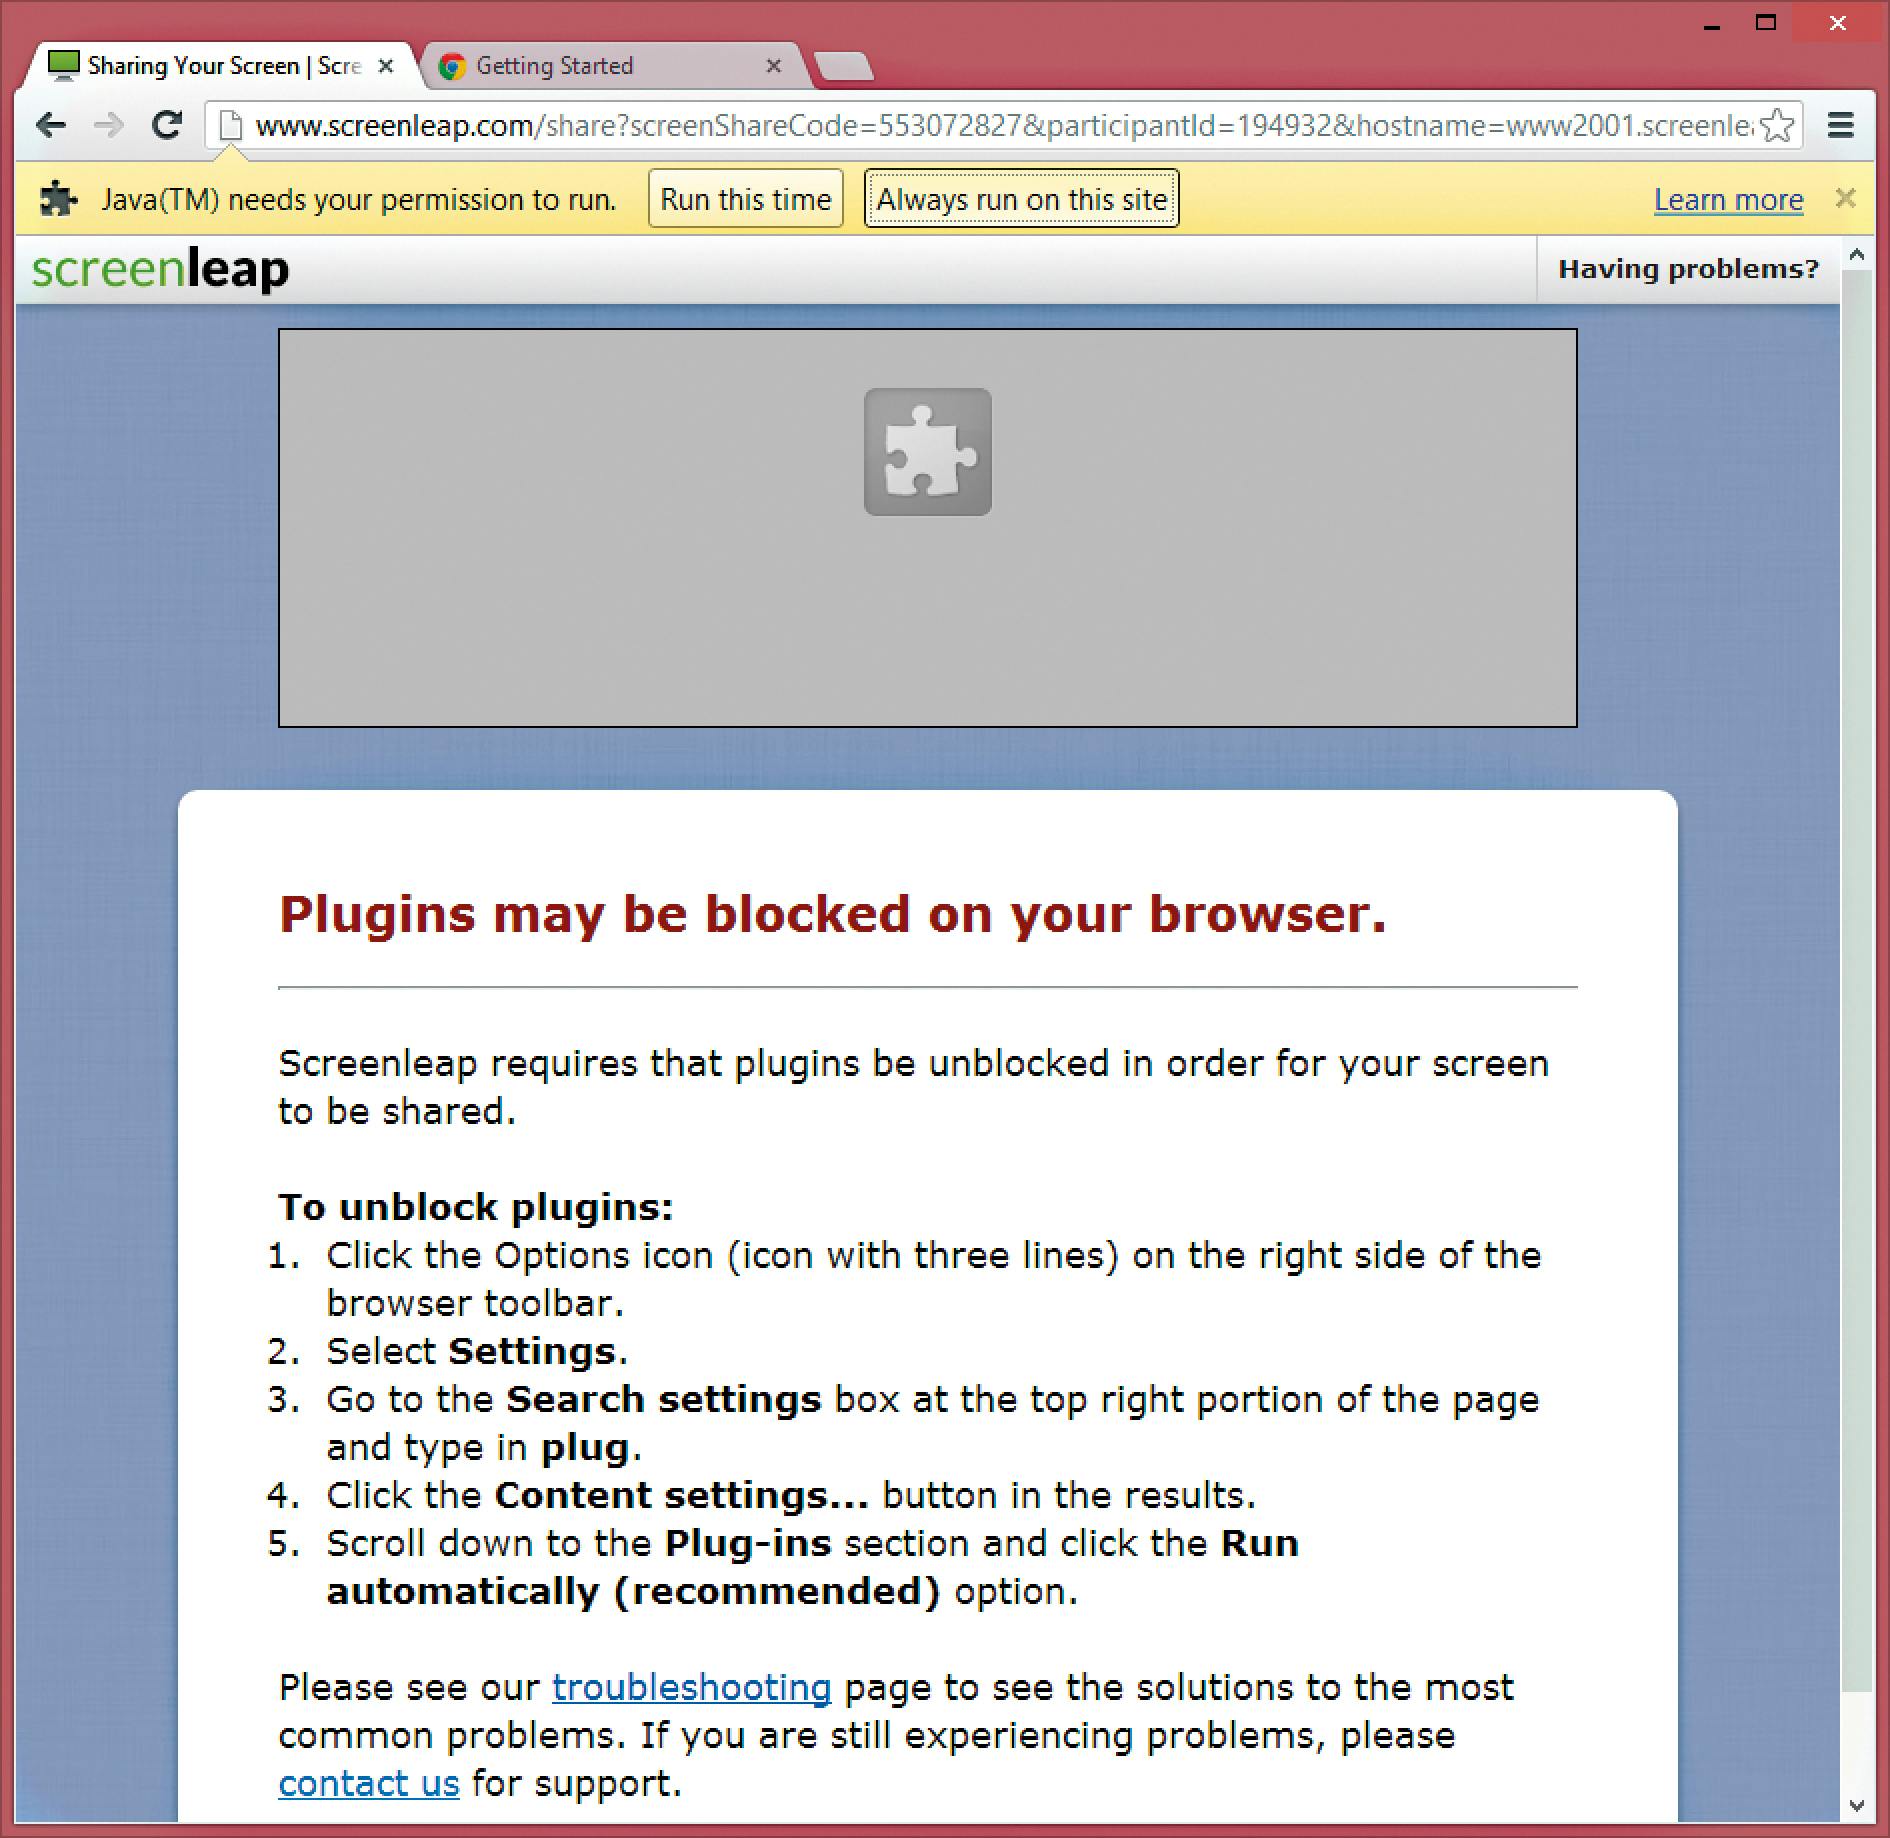Click the text To unblock plugins:

point(476,1207)
